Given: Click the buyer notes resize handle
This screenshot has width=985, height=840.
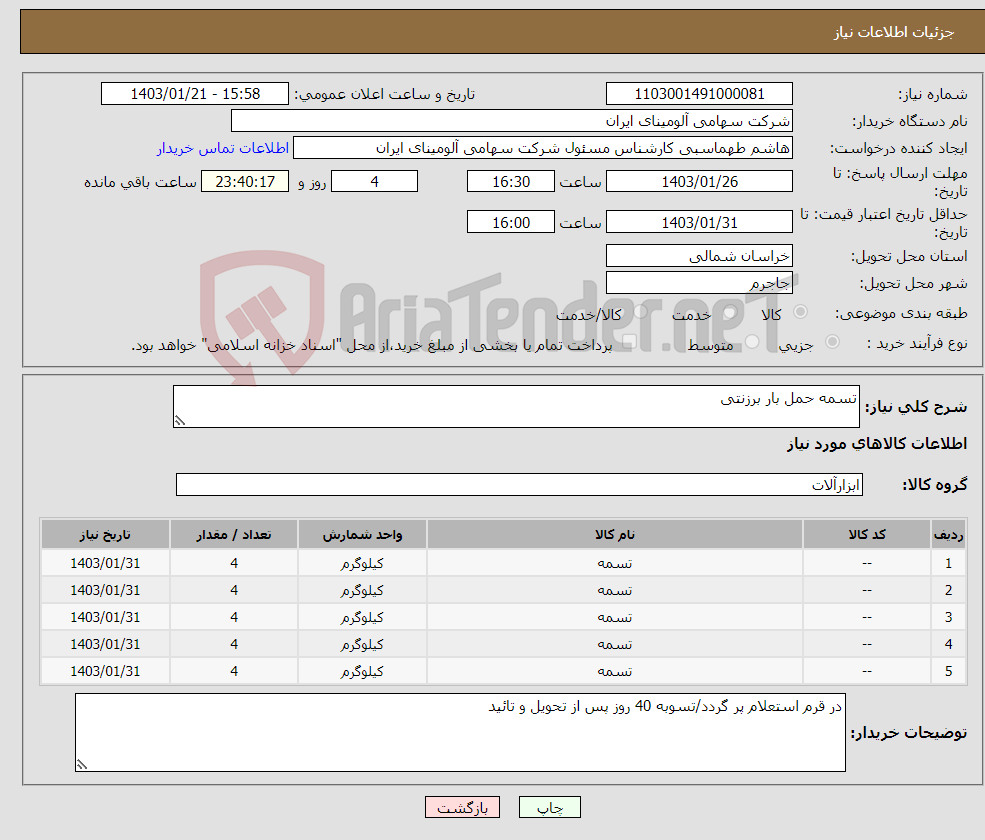Looking at the screenshot, I should 82,765.
